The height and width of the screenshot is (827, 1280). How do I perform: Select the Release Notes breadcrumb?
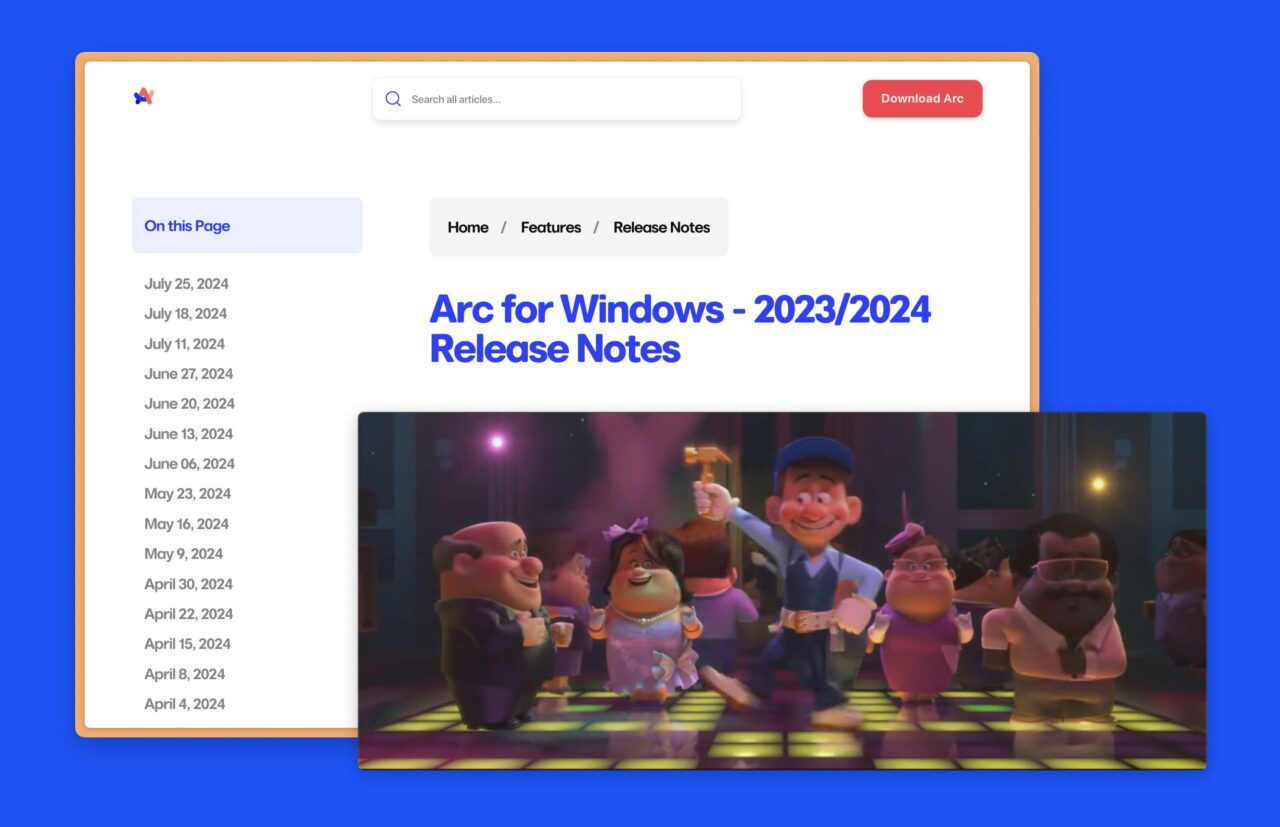click(661, 227)
